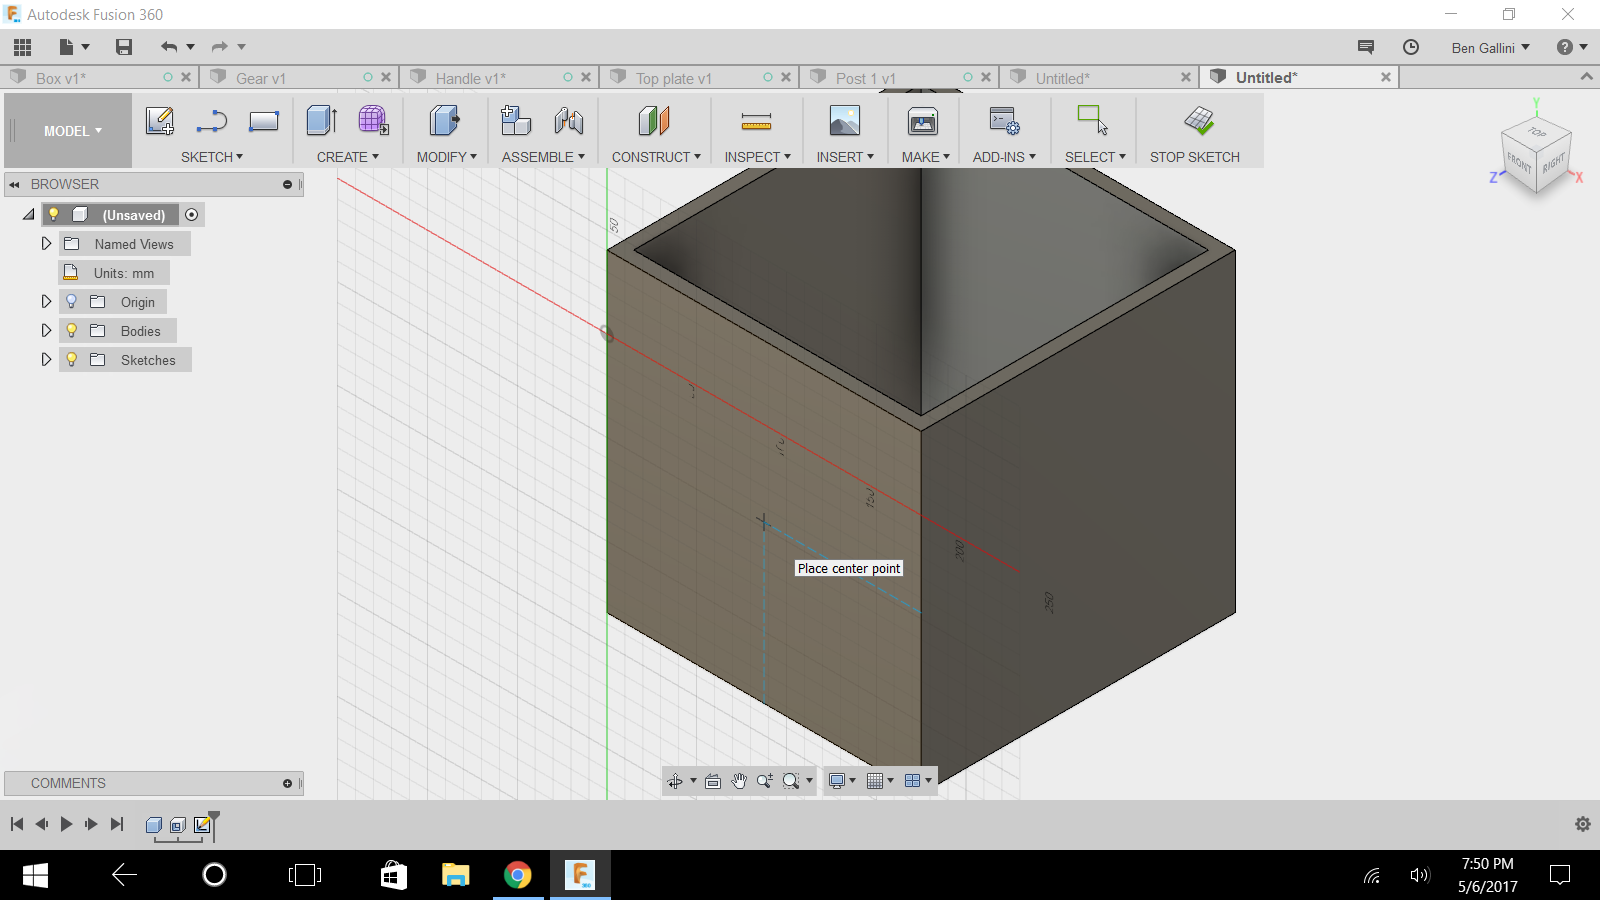The image size is (1600, 900).
Task: Click the Extrude tool icon
Action: 322,121
